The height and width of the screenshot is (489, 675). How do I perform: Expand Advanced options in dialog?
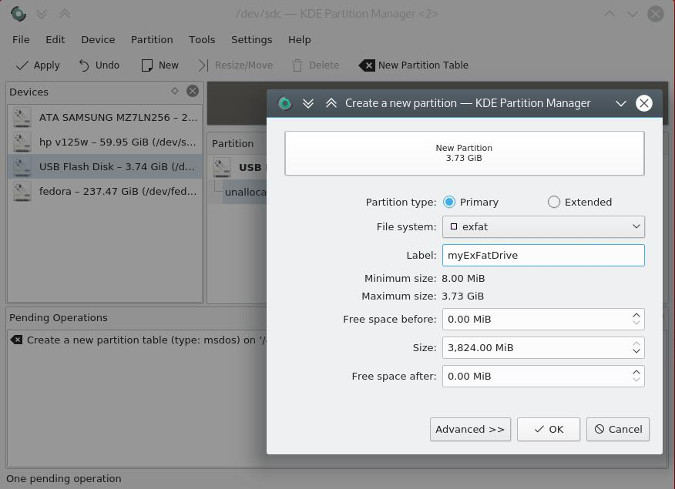[470, 429]
